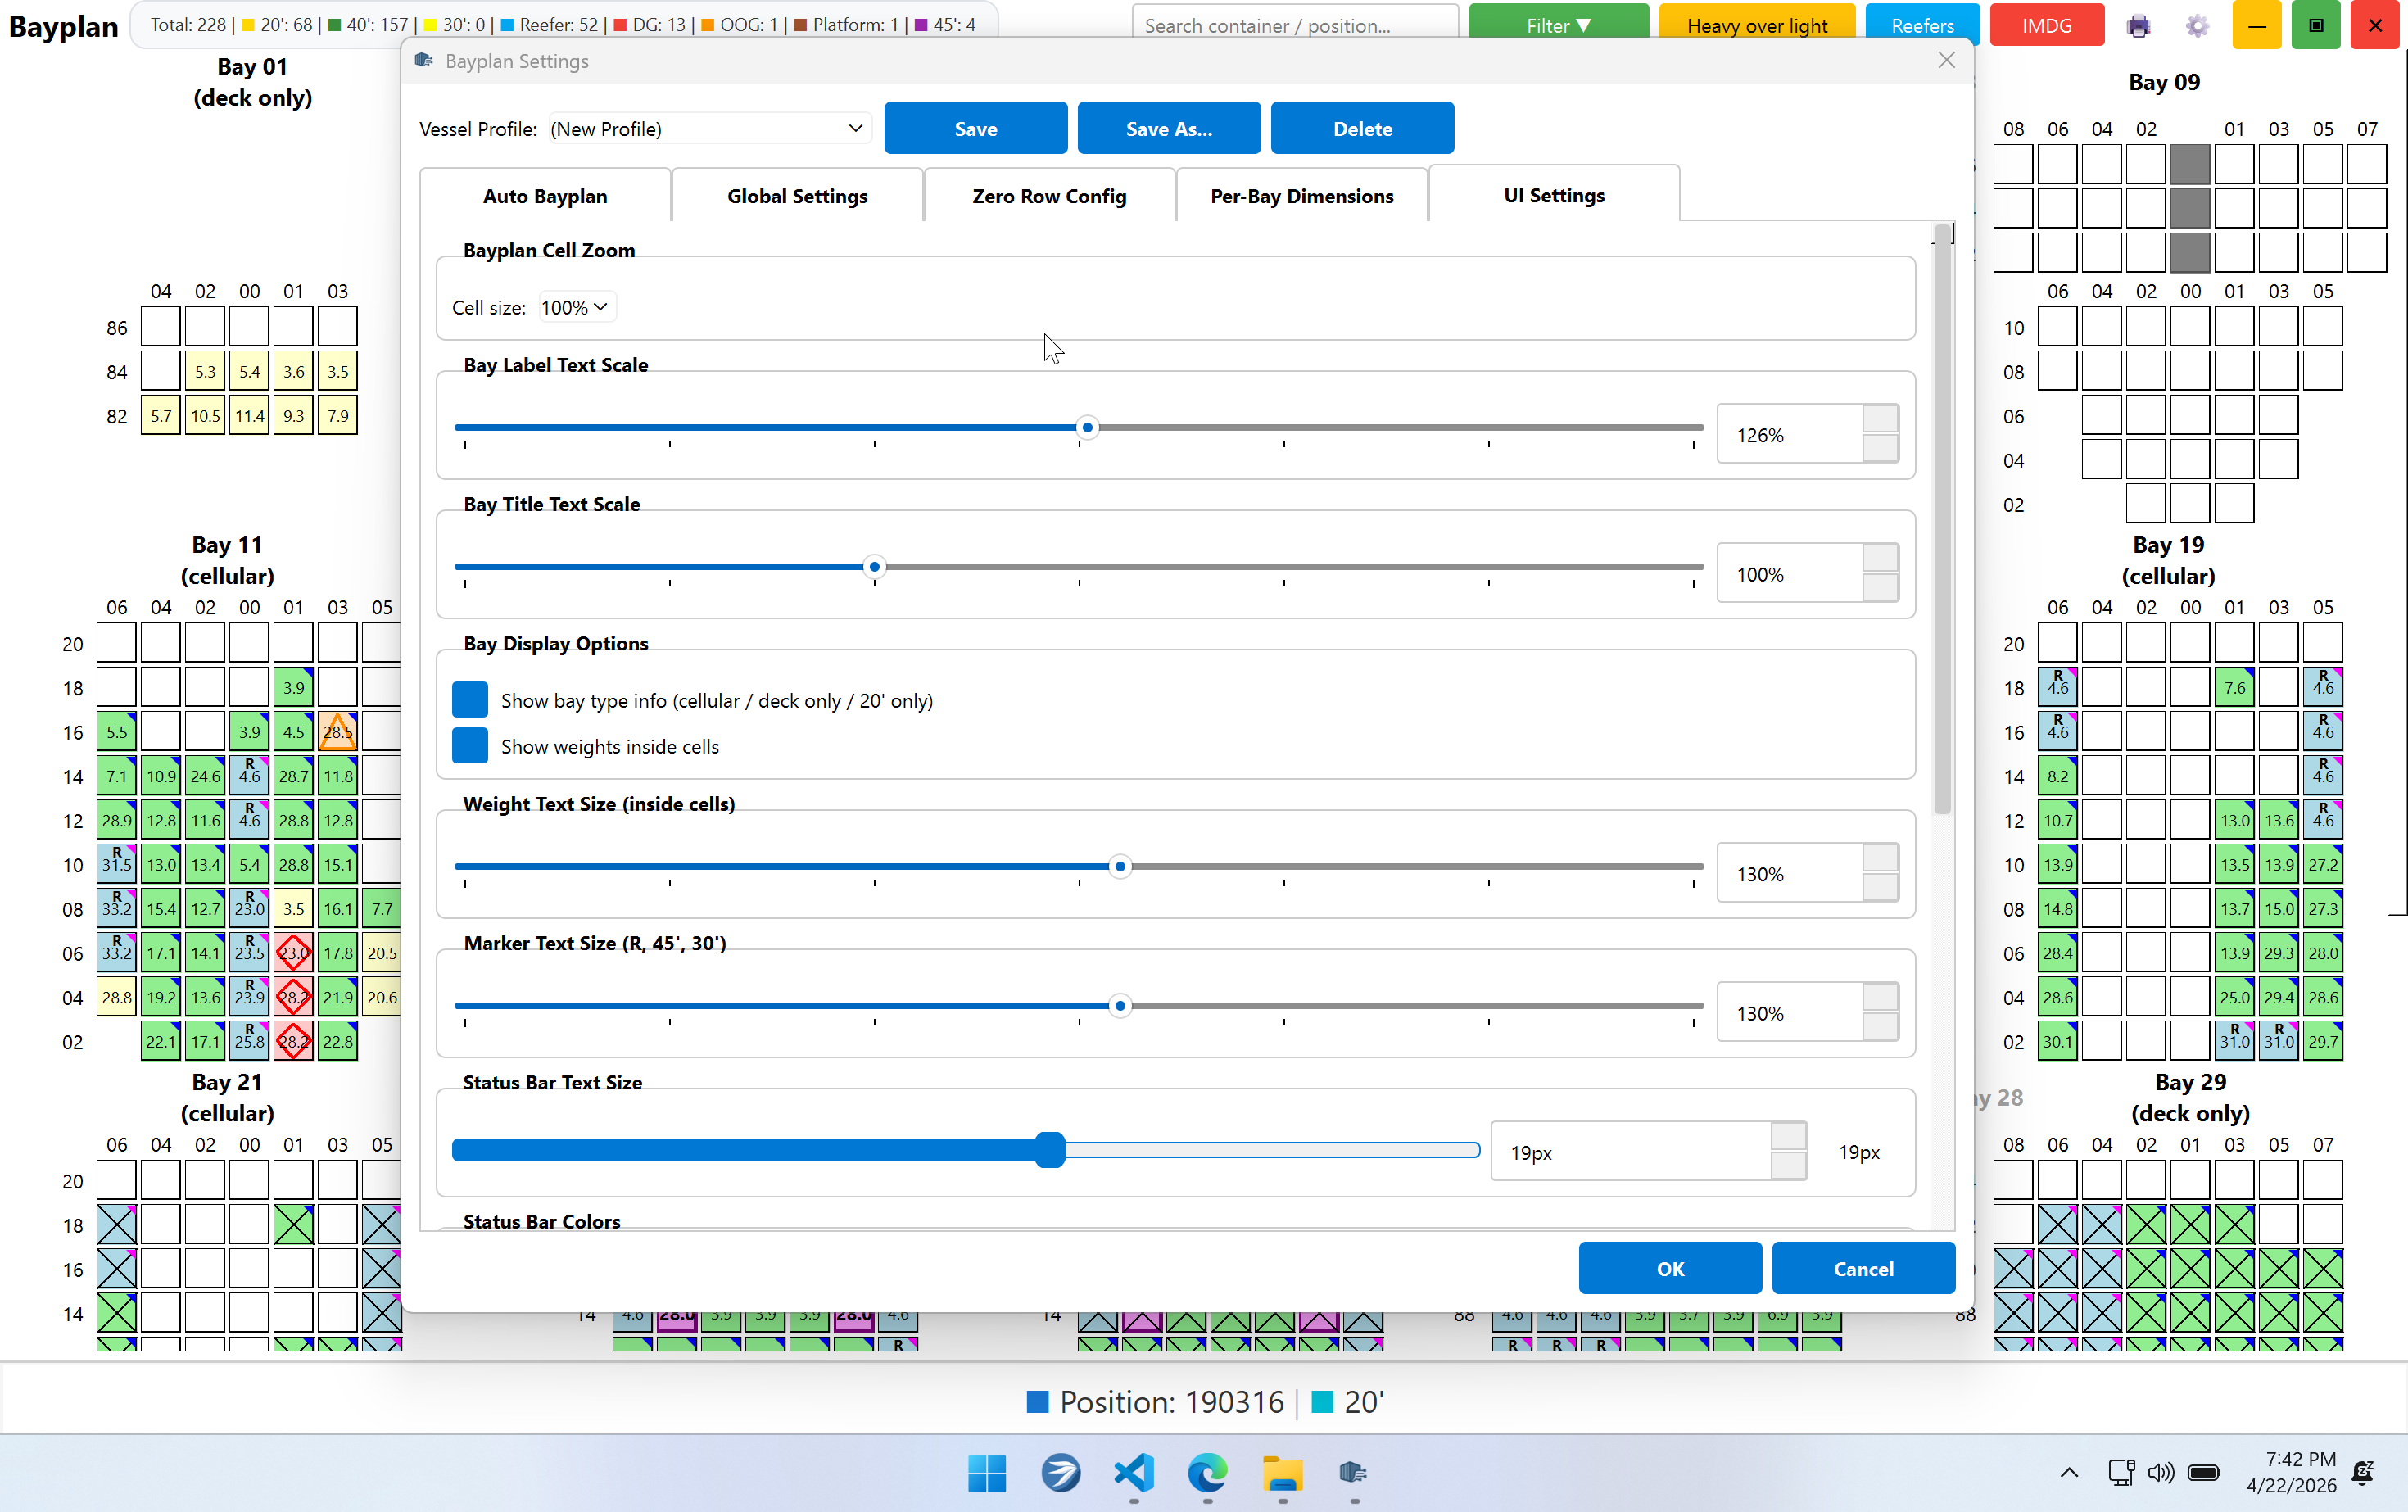This screenshot has height=1512, width=2408.
Task: Switch to the Per-Bay Dimensions tab
Action: click(1301, 196)
